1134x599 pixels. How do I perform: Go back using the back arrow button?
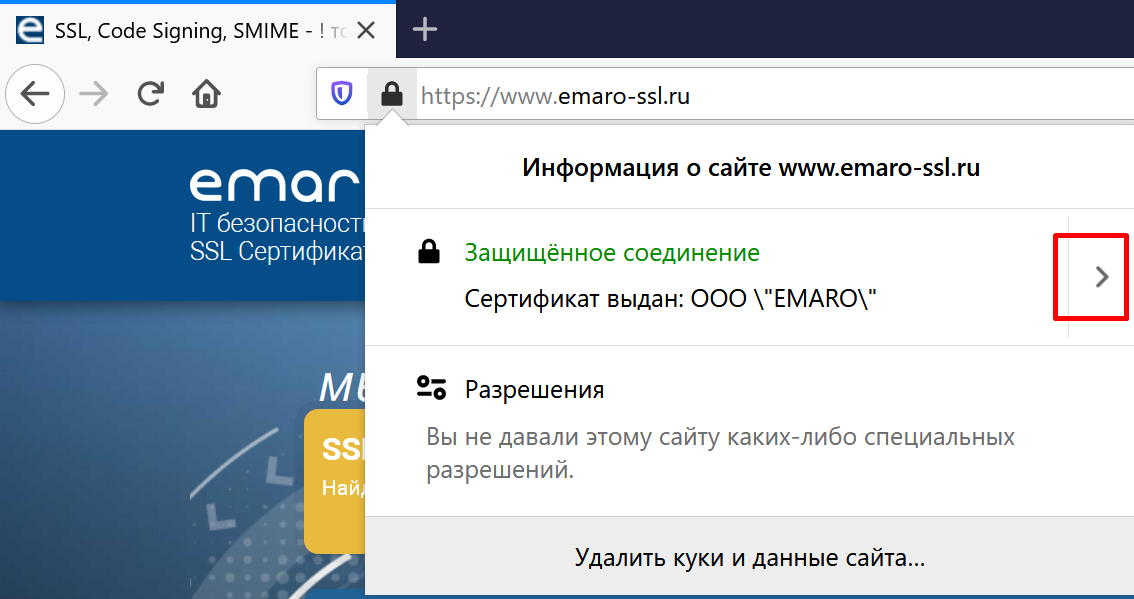click(x=35, y=94)
